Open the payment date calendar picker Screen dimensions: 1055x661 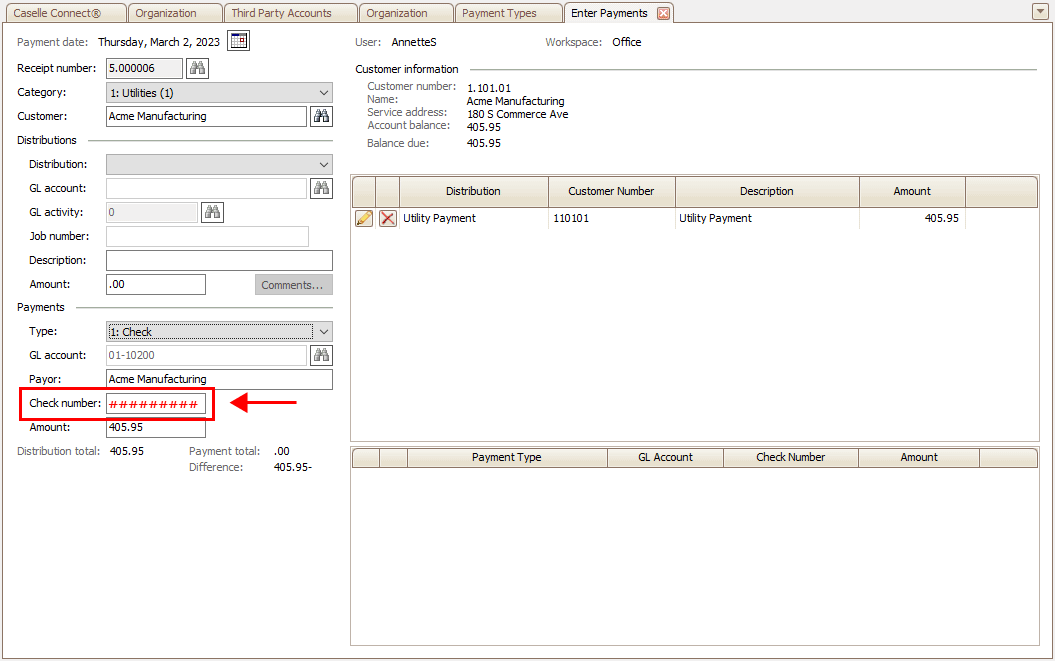click(238, 41)
